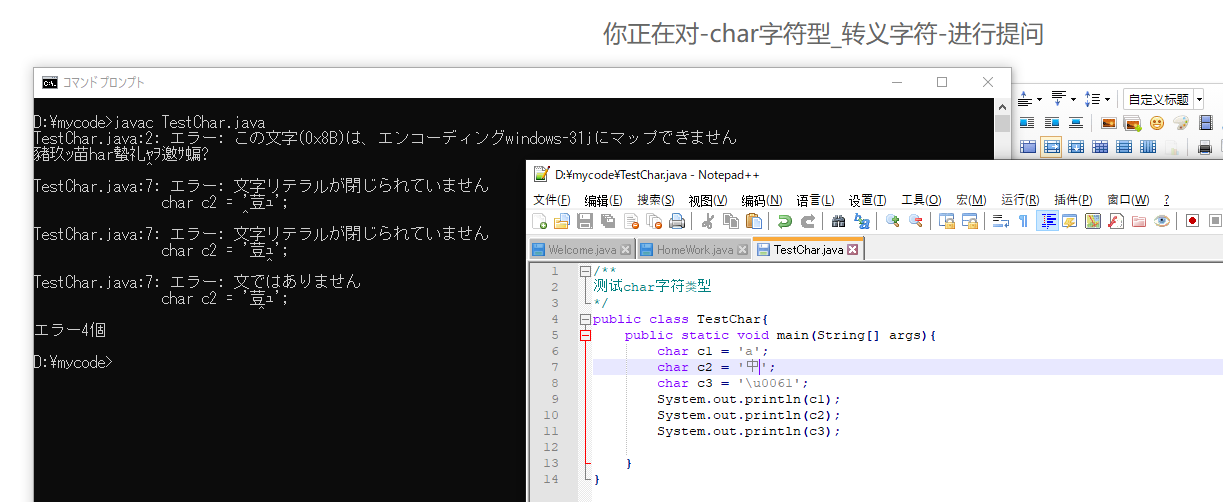Expand paragraph spacing-before dropdown arrow

pyautogui.click(x=1040, y=99)
